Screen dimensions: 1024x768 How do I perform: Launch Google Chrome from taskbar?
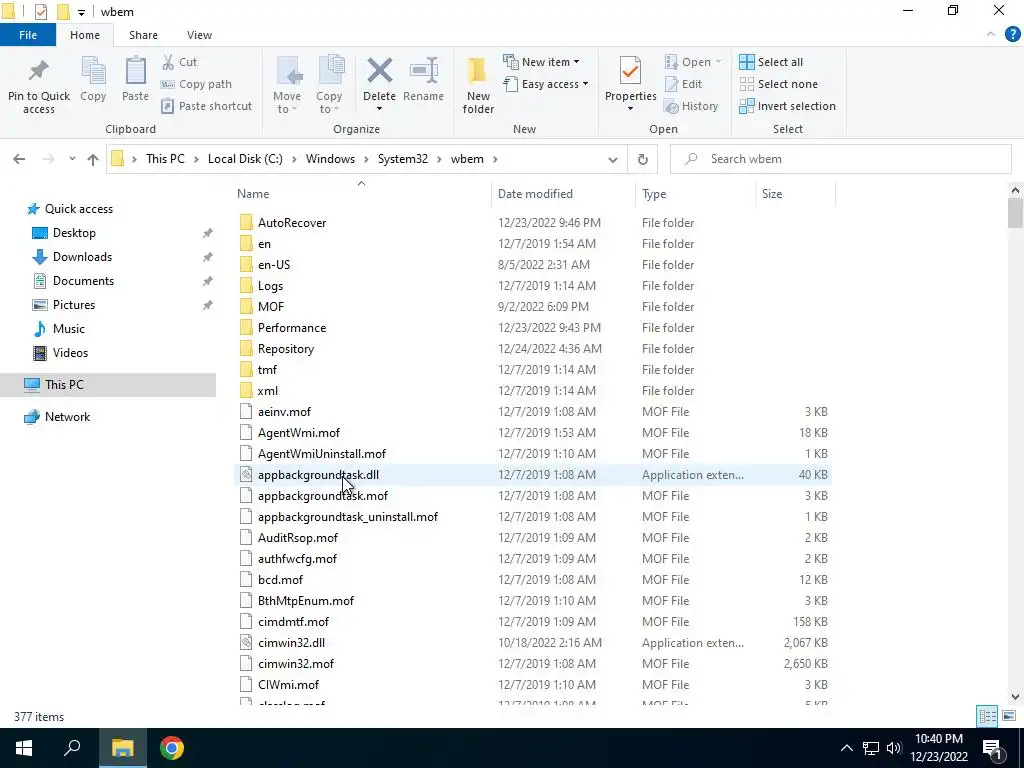[172, 748]
